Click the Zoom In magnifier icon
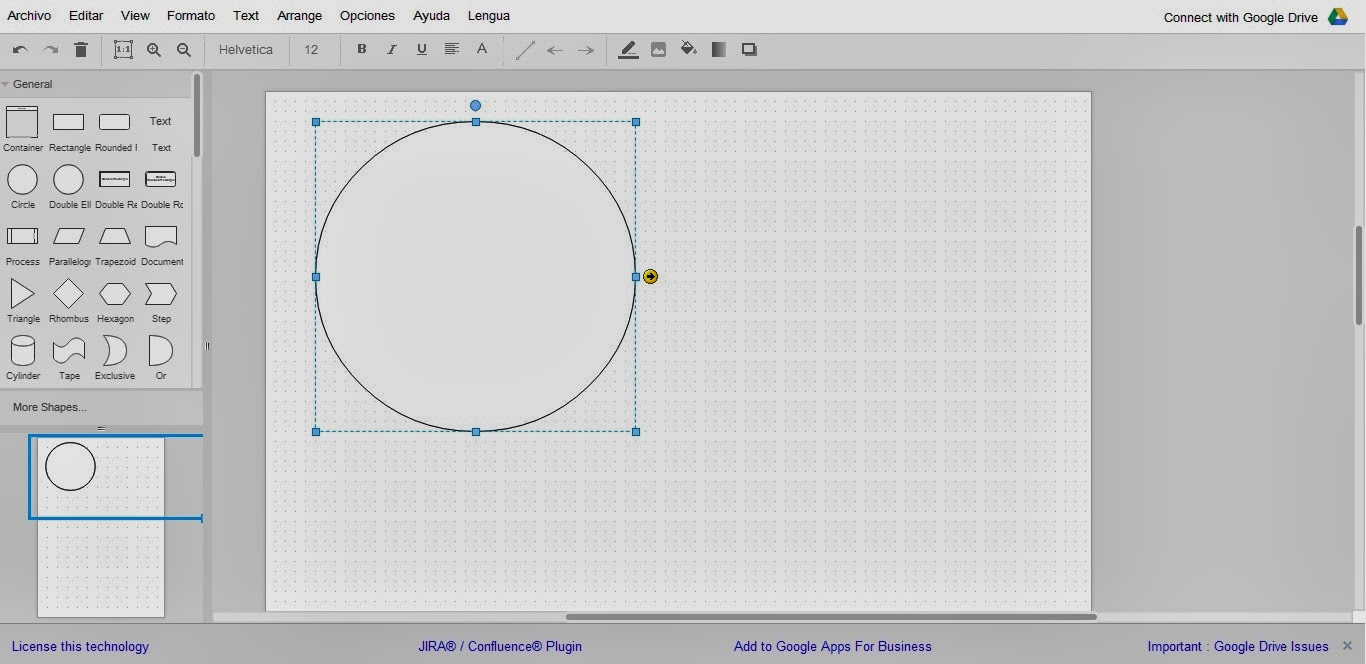Viewport: 1366px width, 664px height. click(153, 49)
